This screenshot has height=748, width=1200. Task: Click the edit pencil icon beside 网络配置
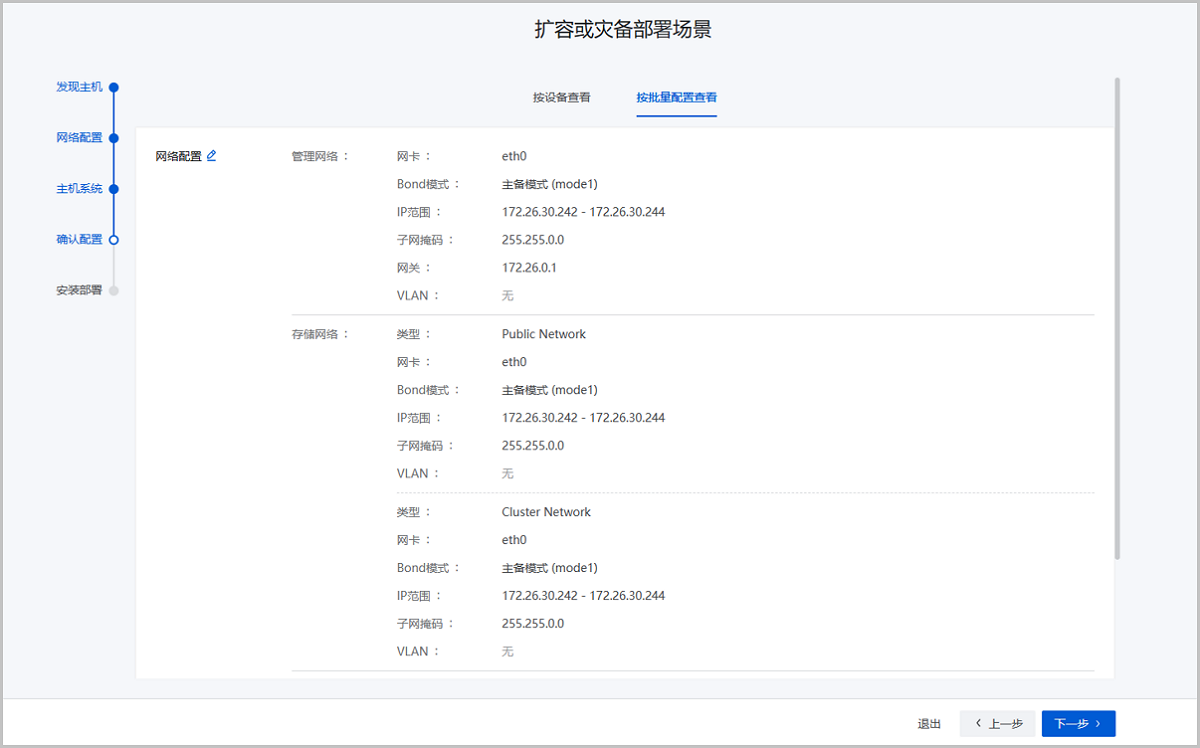pyautogui.click(x=211, y=156)
